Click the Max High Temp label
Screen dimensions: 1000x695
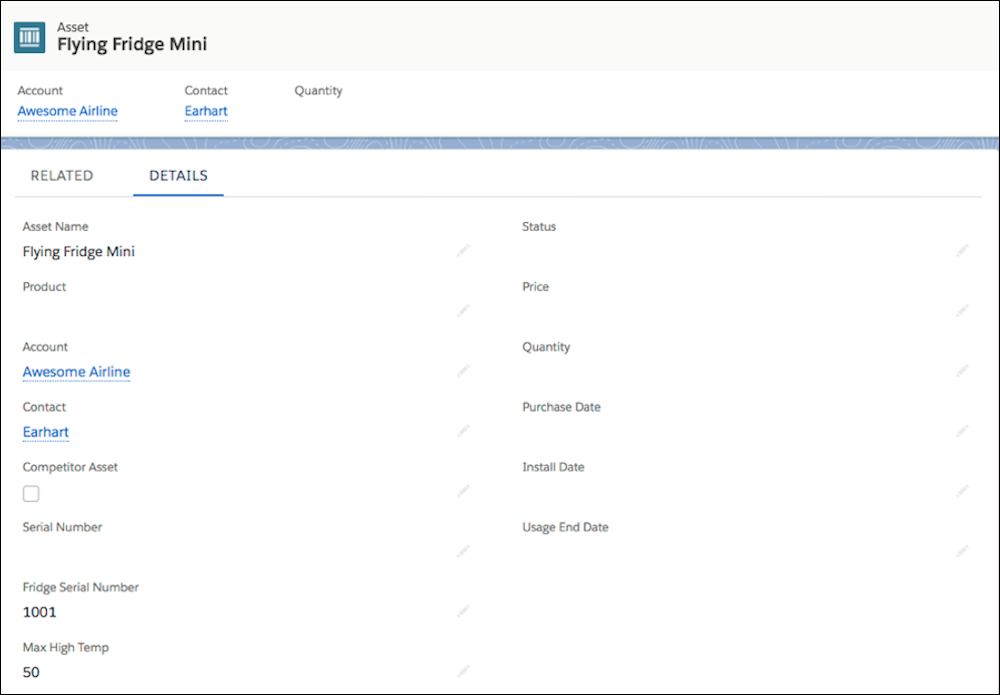tap(66, 647)
